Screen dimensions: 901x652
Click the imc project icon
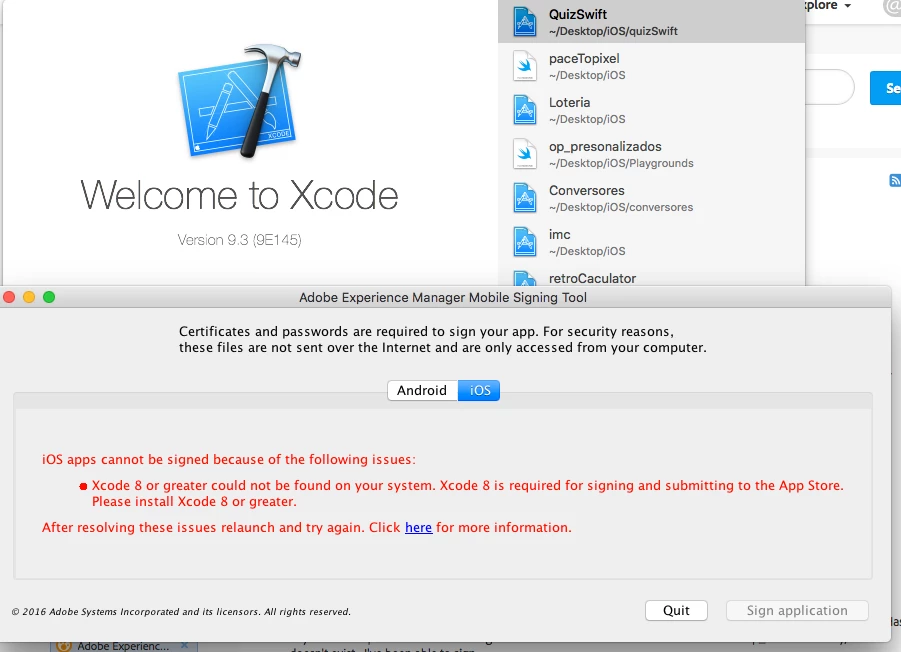point(525,242)
